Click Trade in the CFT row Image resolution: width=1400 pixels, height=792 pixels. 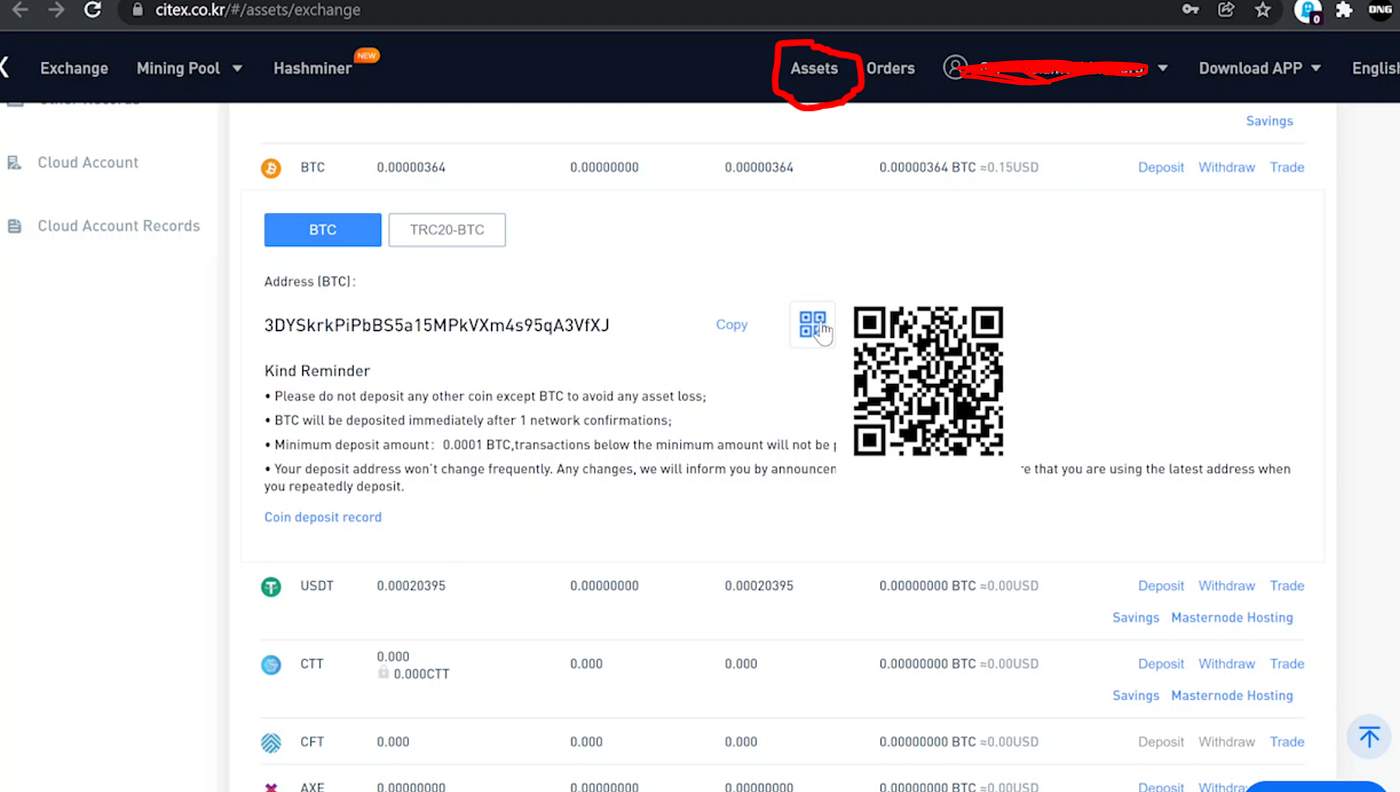tap(1287, 742)
